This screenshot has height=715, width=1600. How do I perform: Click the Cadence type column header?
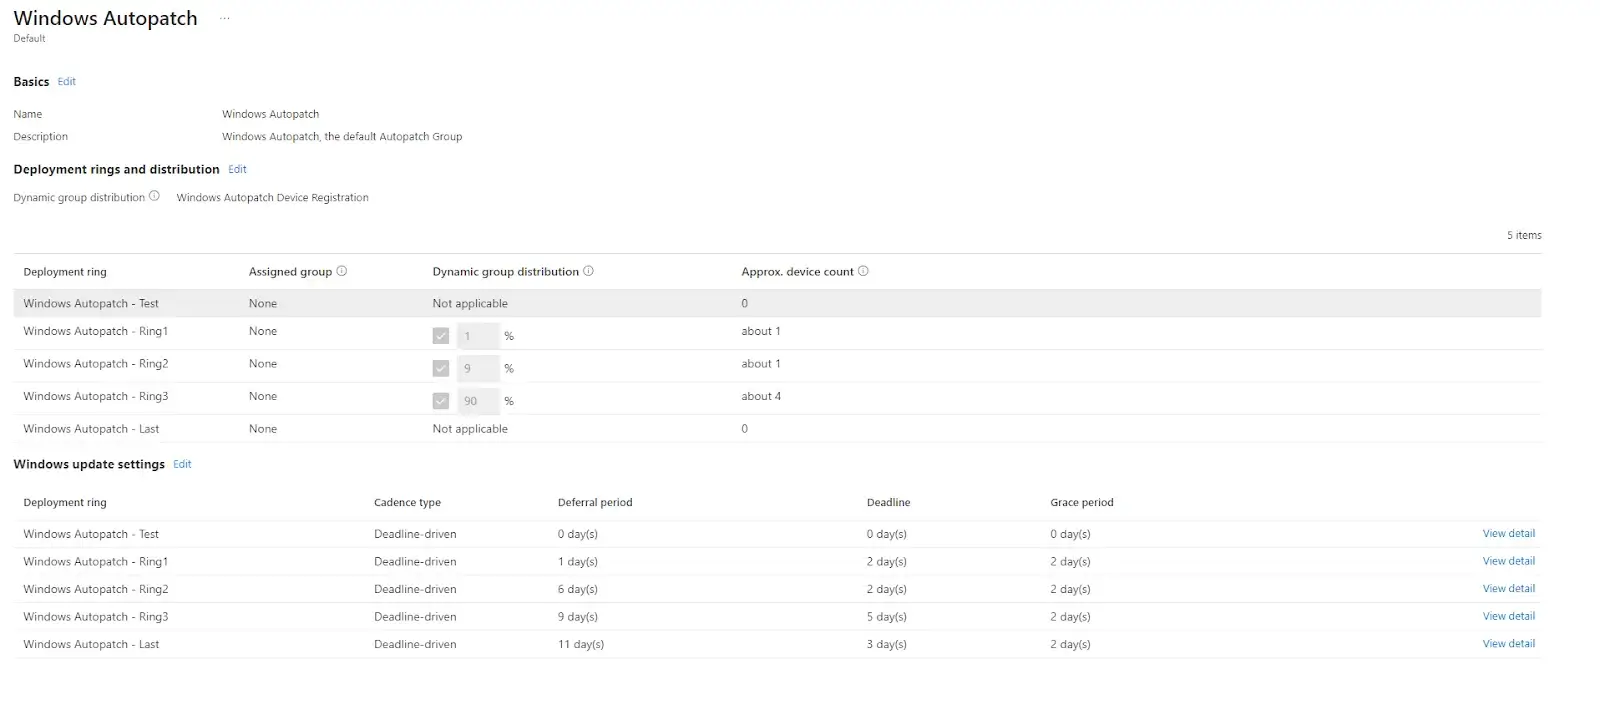[407, 503]
